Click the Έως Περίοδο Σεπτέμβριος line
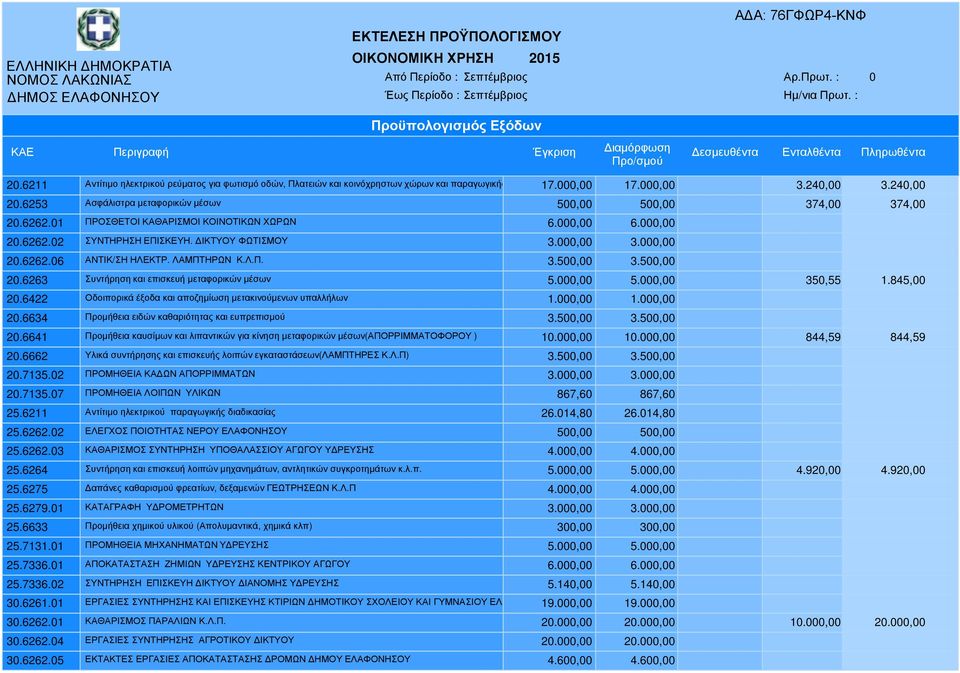Image resolution: width=960 pixels, height=673 pixels. [x=456, y=96]
